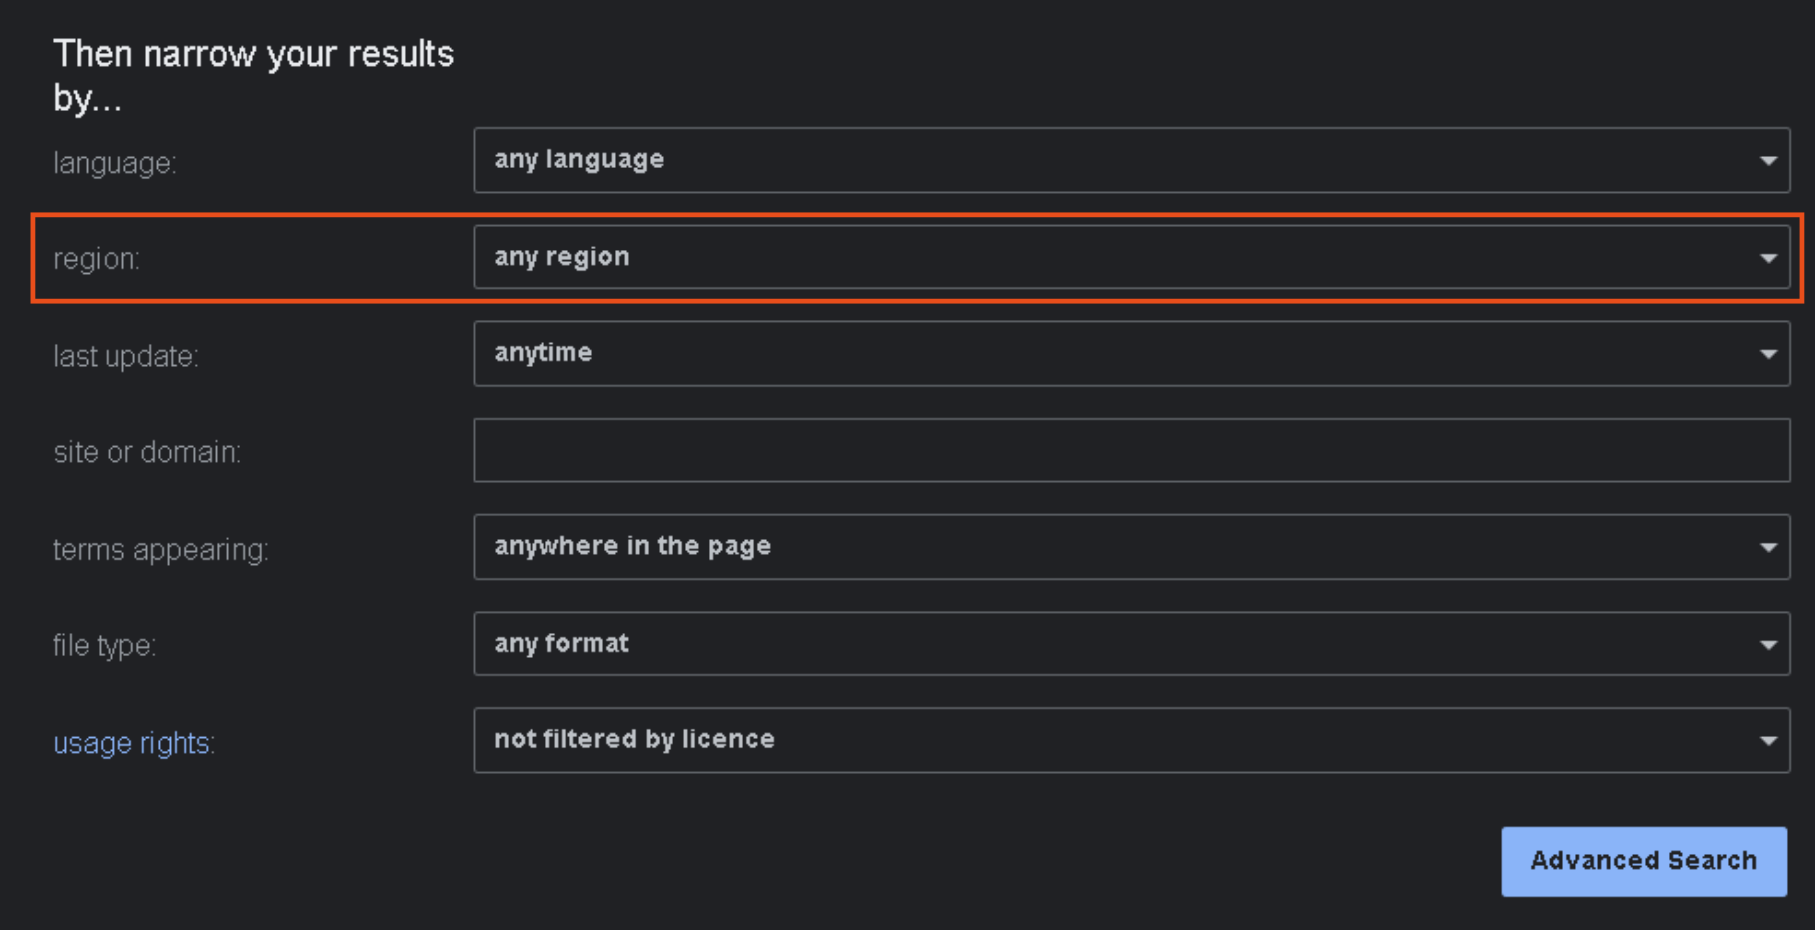Click the "terms appearing:" label
The height and width of the screenshot is (930, 1815).
tap(161, 550)
